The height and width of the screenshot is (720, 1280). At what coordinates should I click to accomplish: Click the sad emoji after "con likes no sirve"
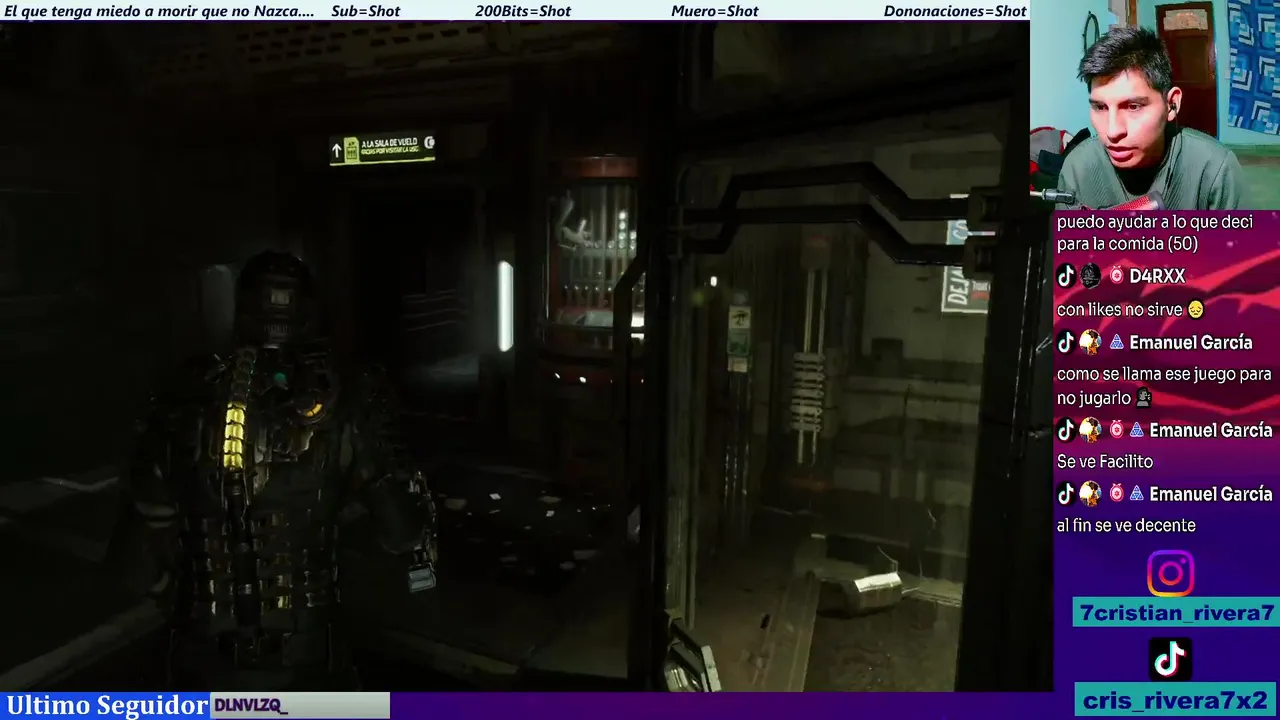pyautogui.click(x=1195, y=310)
